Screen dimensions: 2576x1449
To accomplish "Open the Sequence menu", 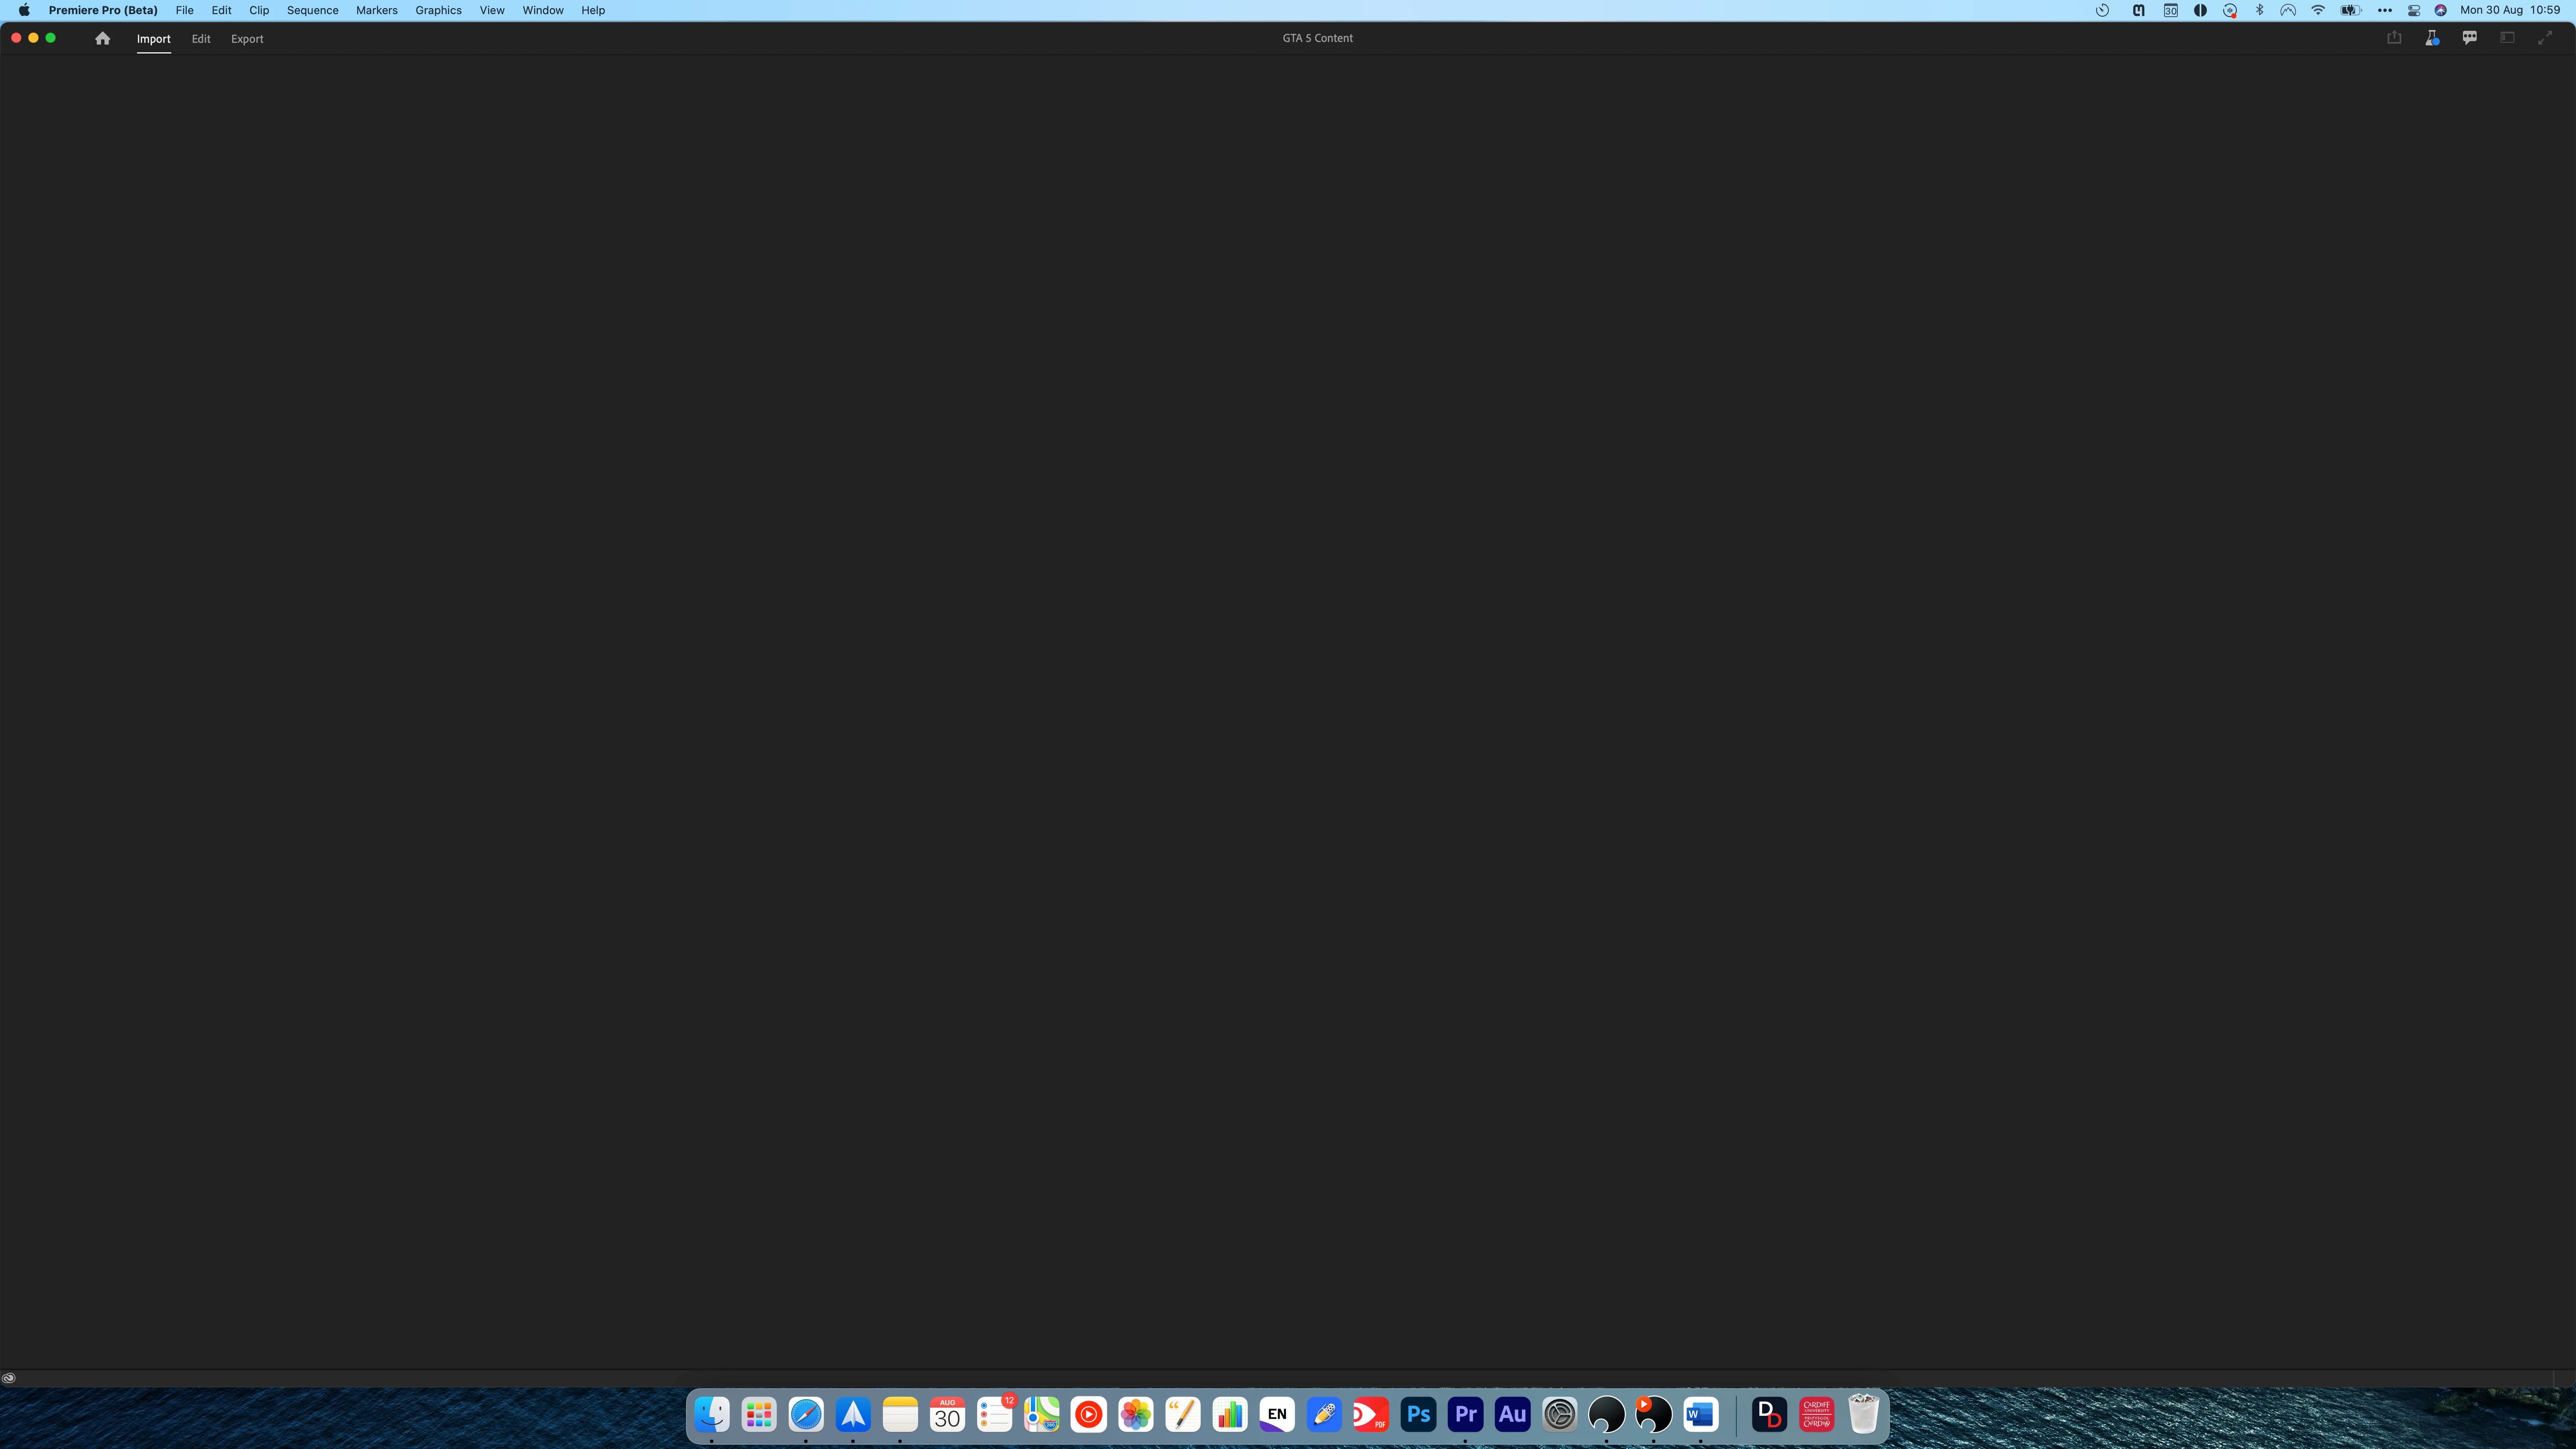I will coord(312,10).
